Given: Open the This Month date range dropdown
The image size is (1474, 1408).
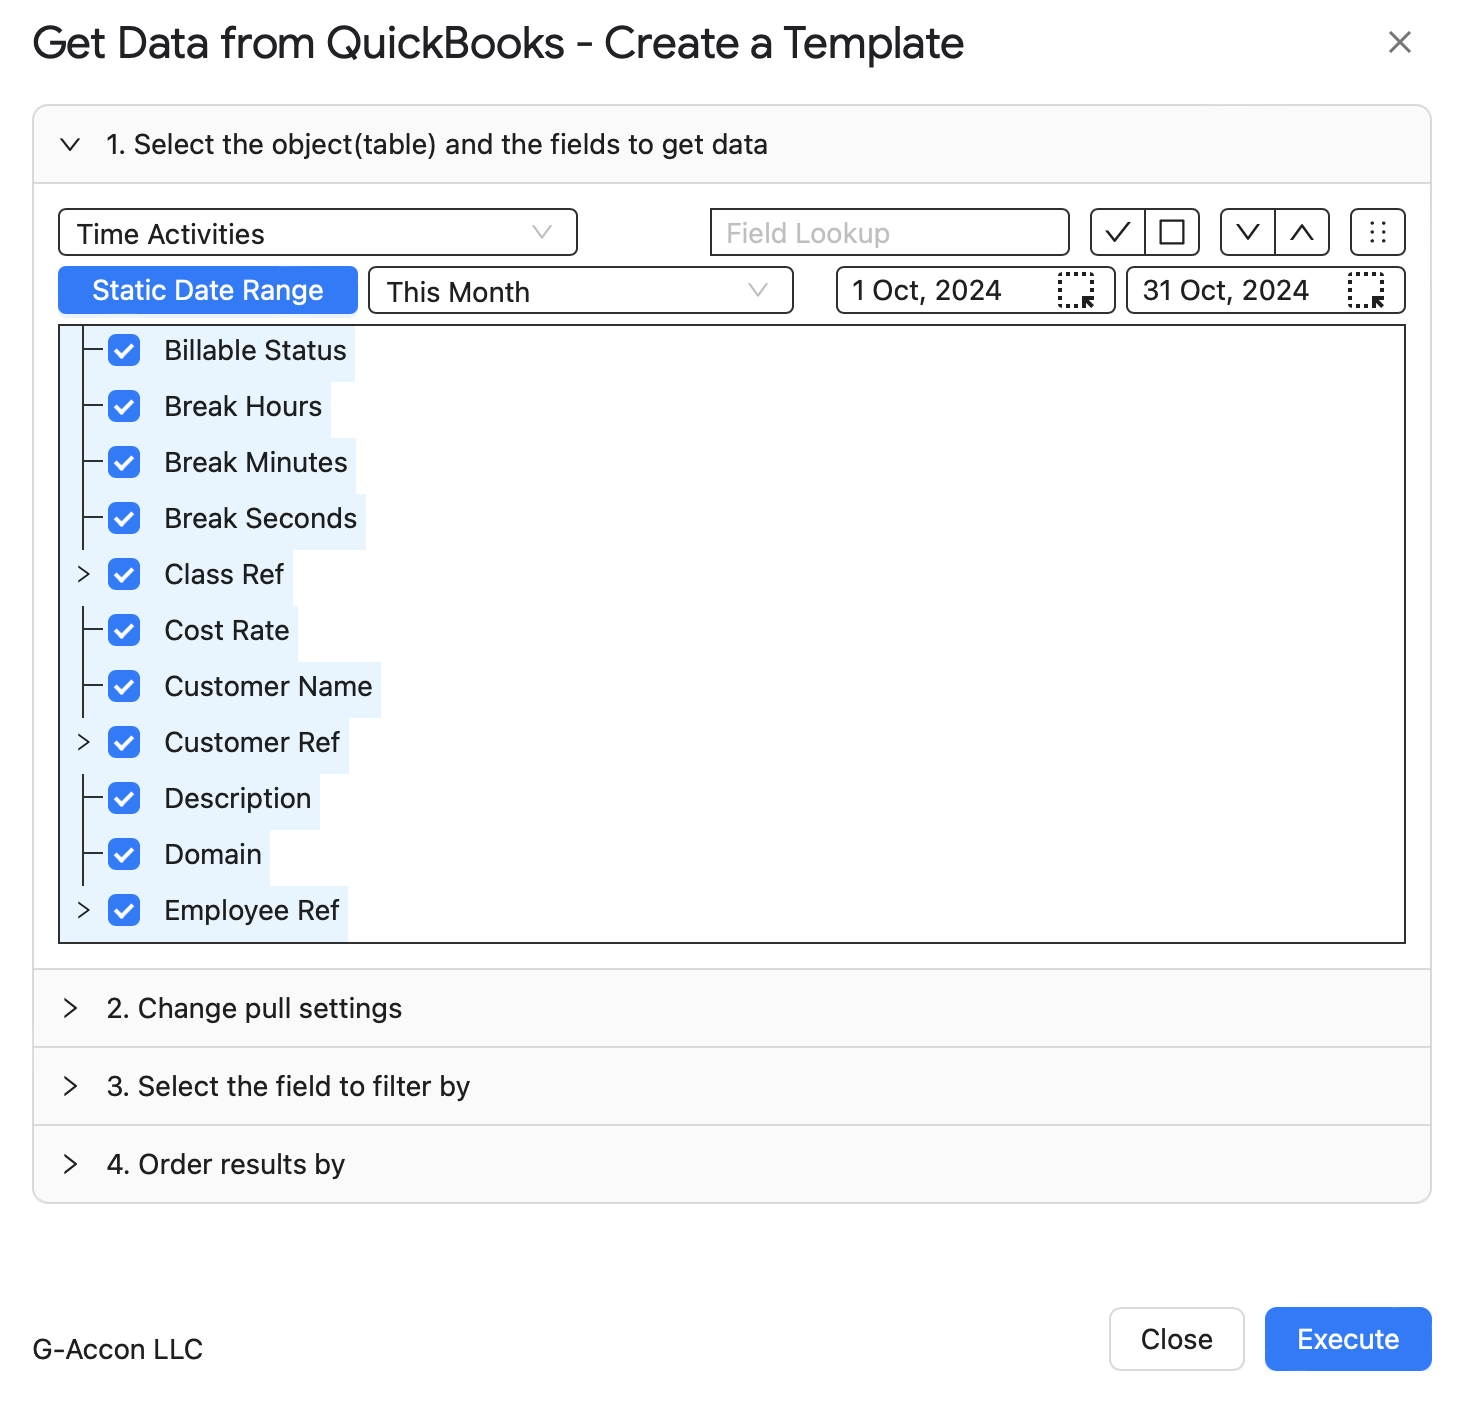Looking at the screenshot, I should (581, 291).
